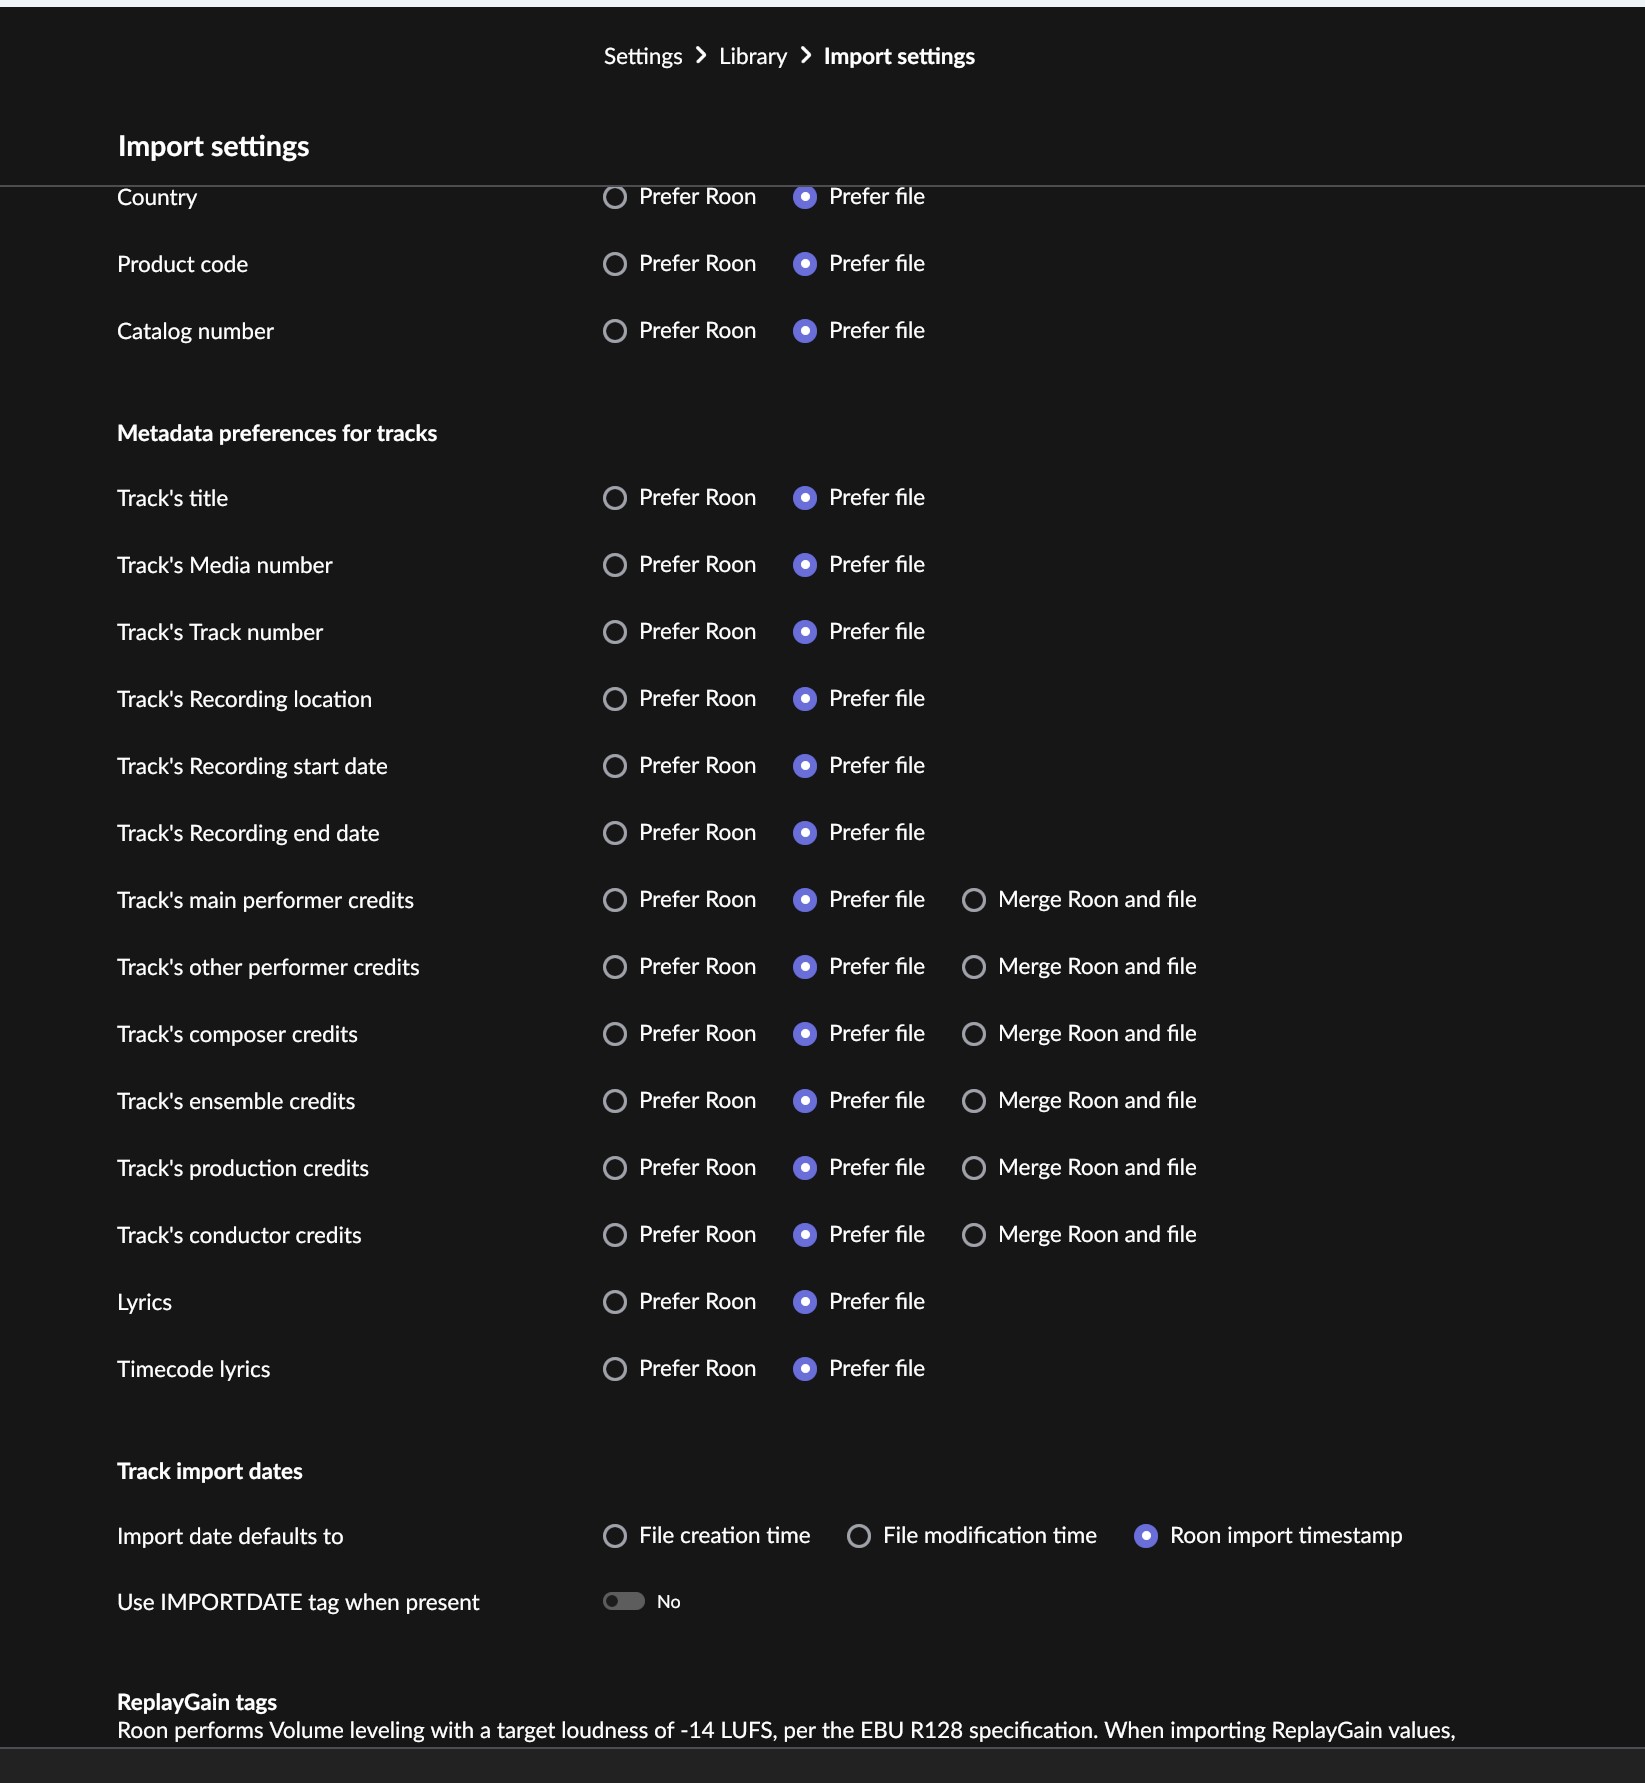The image size is (1645, 1783).
Task: Select Merge Roon and file for ensemble credits
Action: (x=973, y=1101)
